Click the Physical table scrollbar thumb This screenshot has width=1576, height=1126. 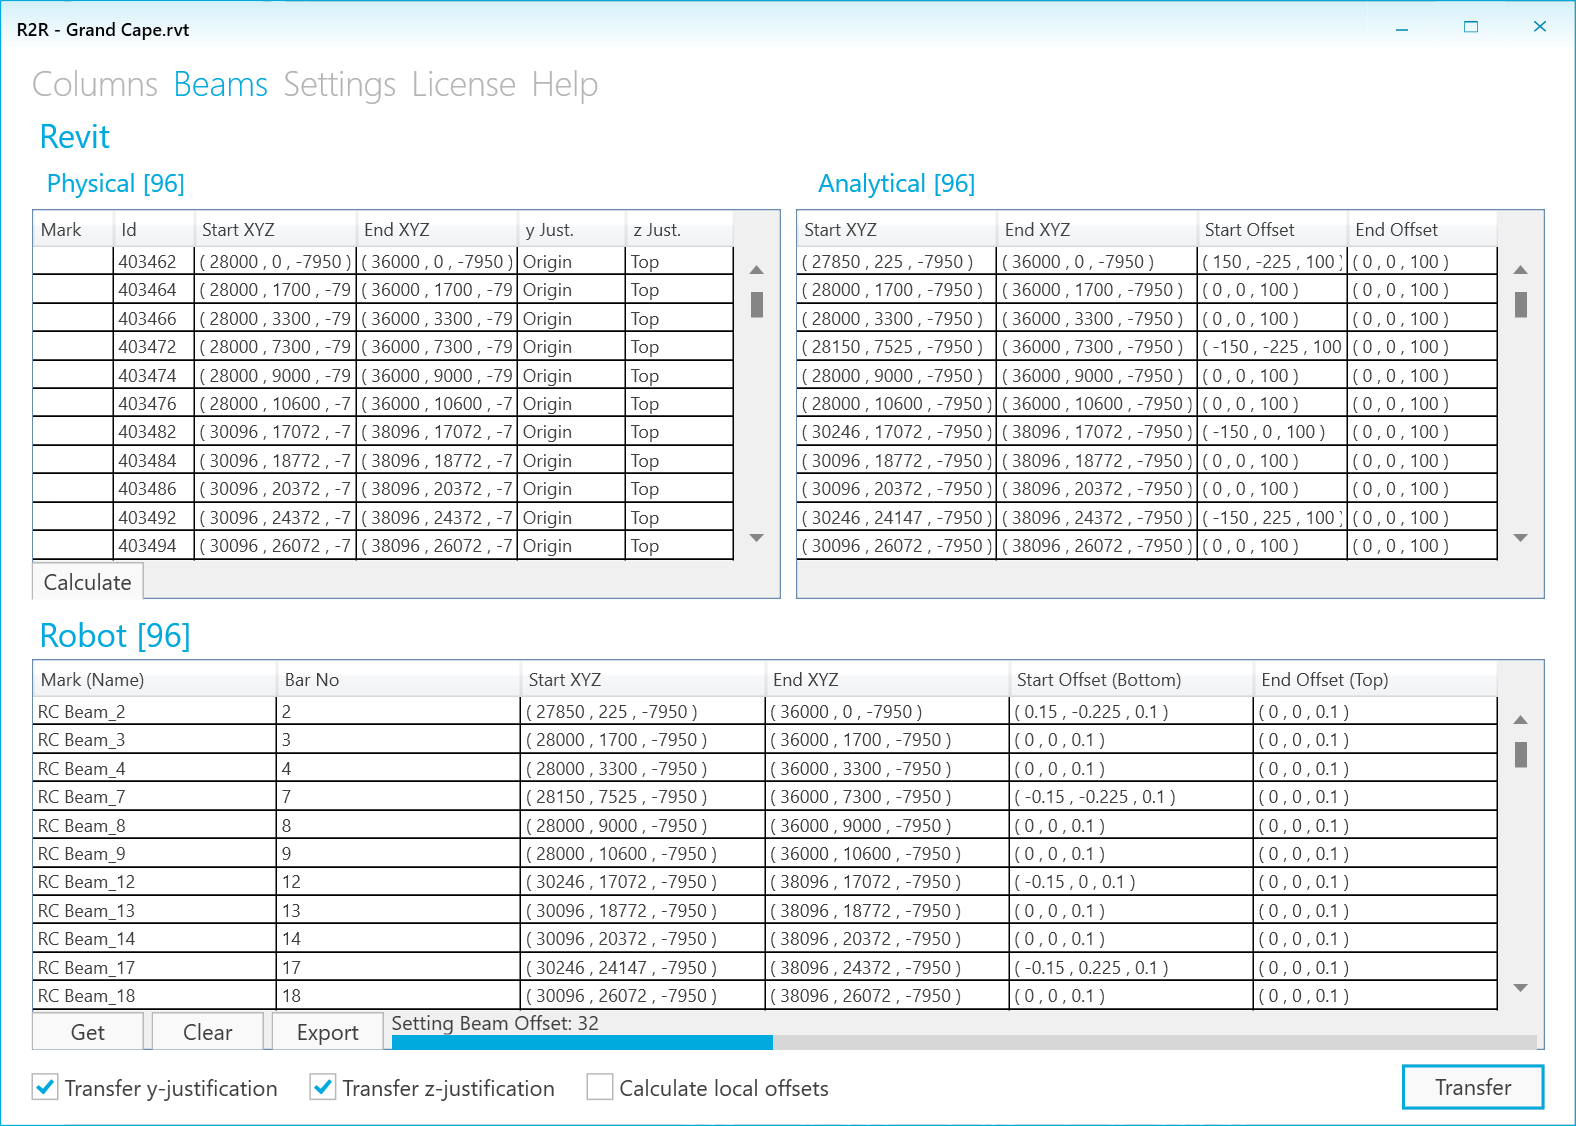click(757, 304)
